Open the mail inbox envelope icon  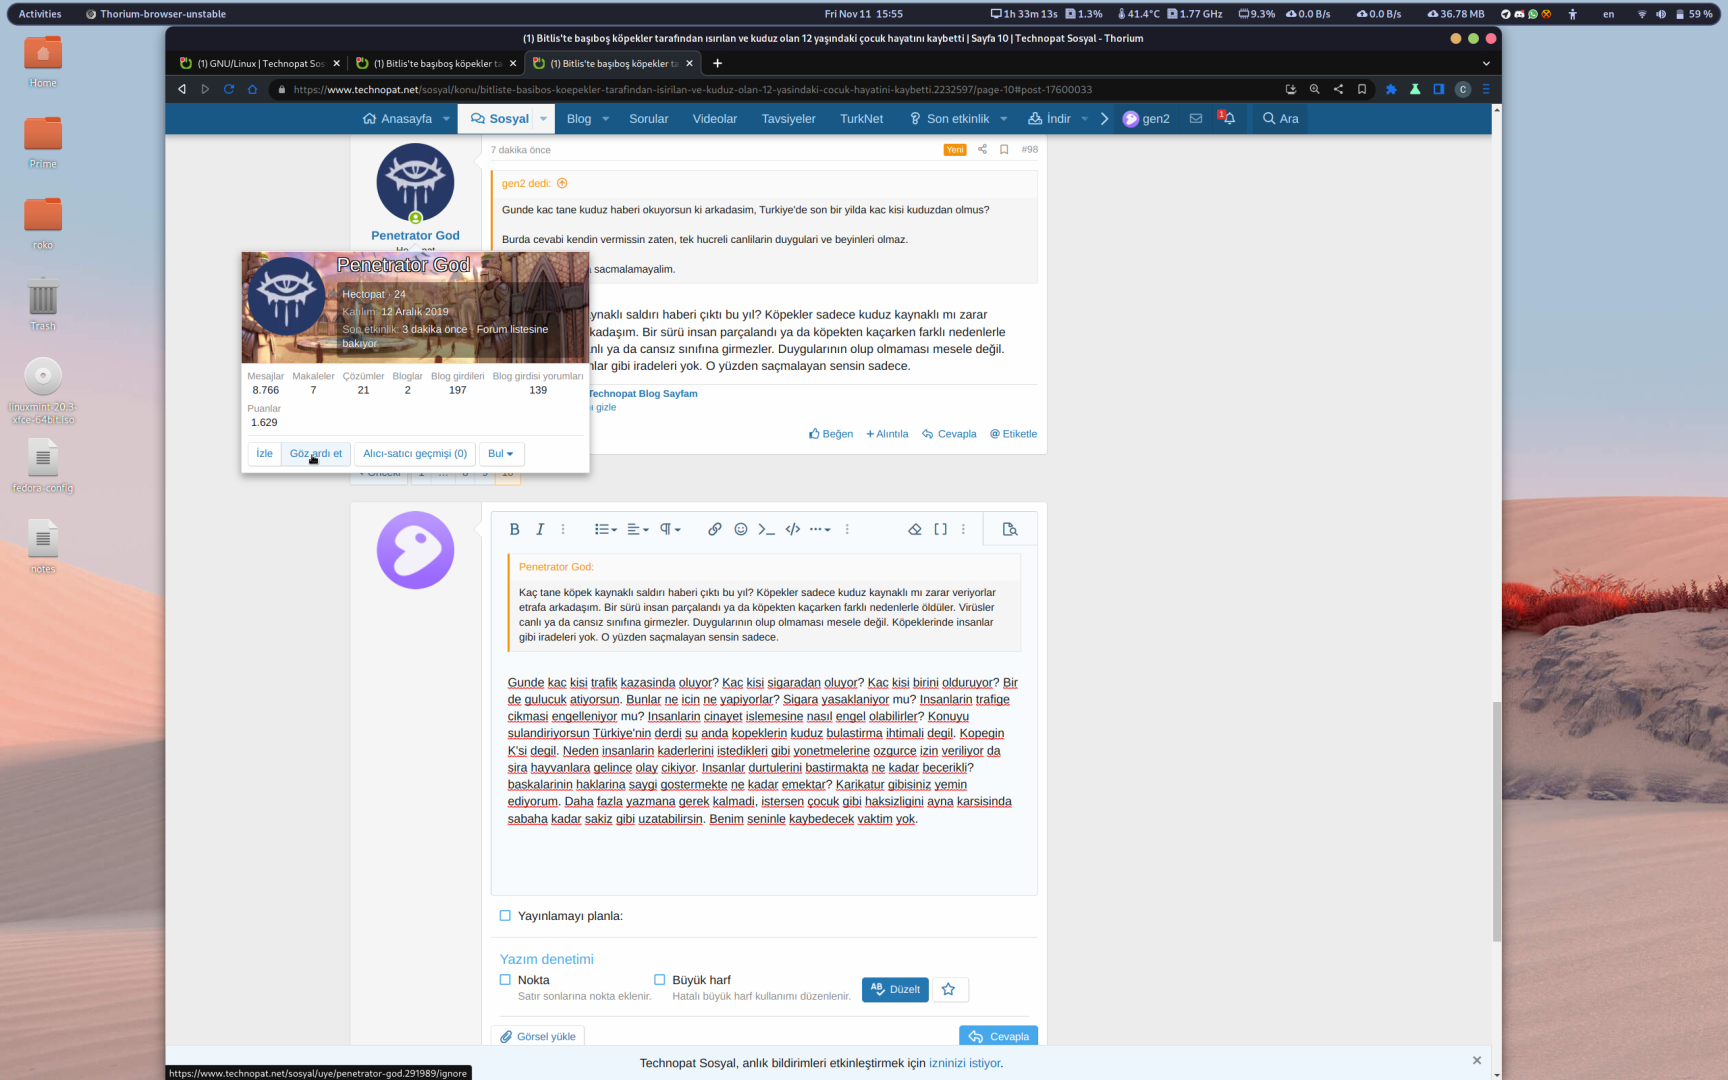(x=1196, y=118)
